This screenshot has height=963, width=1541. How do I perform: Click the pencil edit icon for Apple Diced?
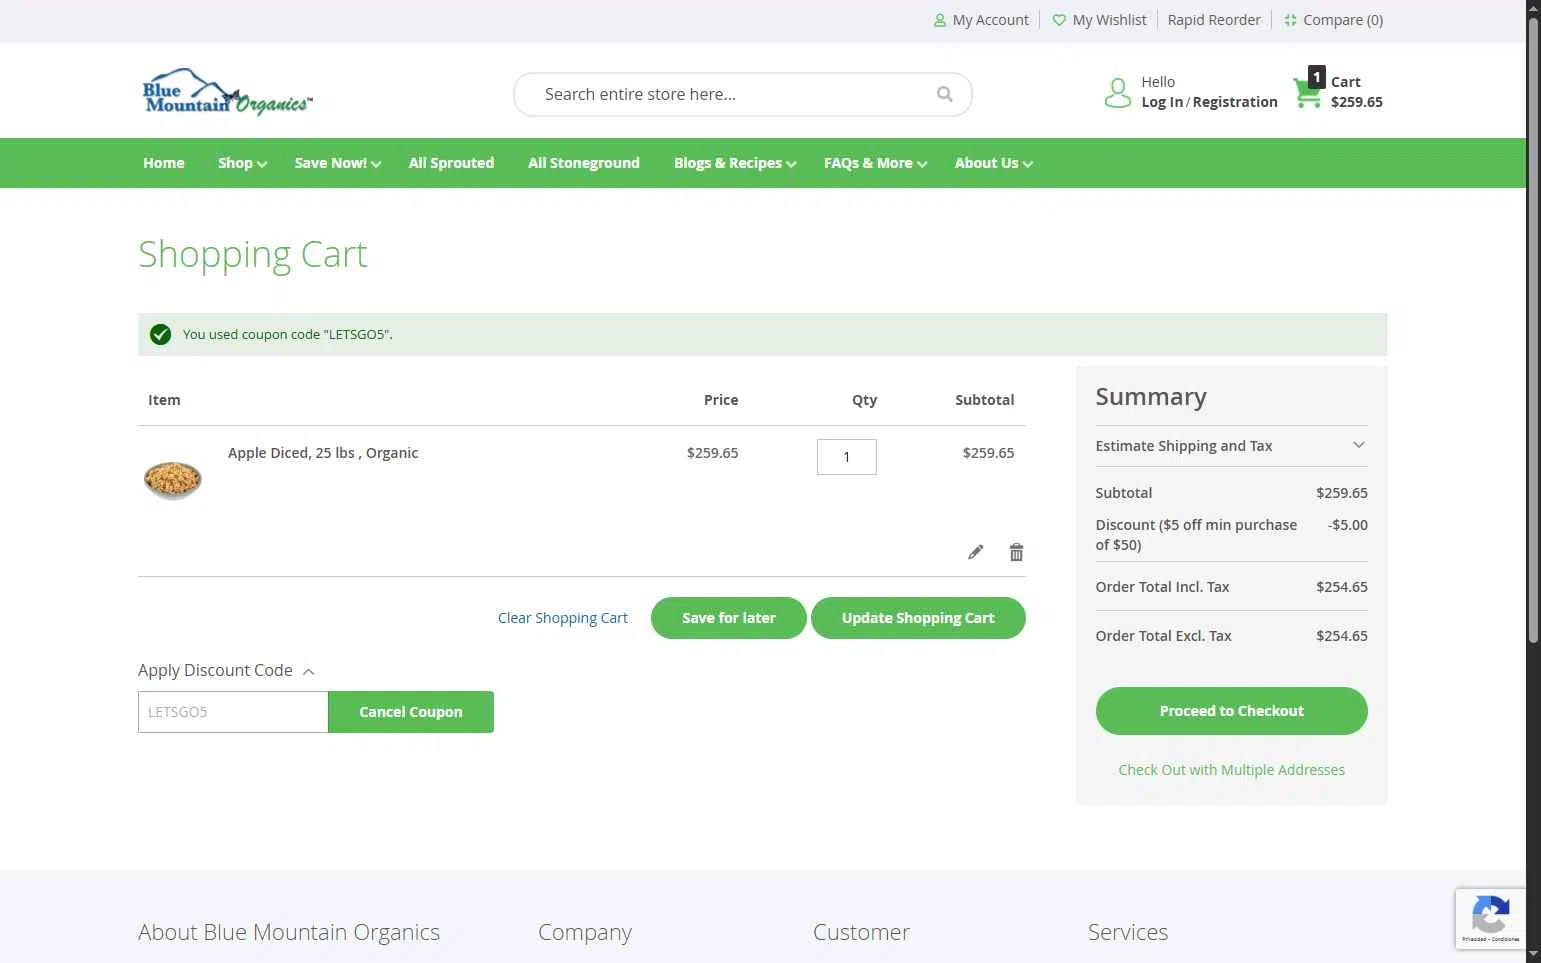(x=975, y=552)
